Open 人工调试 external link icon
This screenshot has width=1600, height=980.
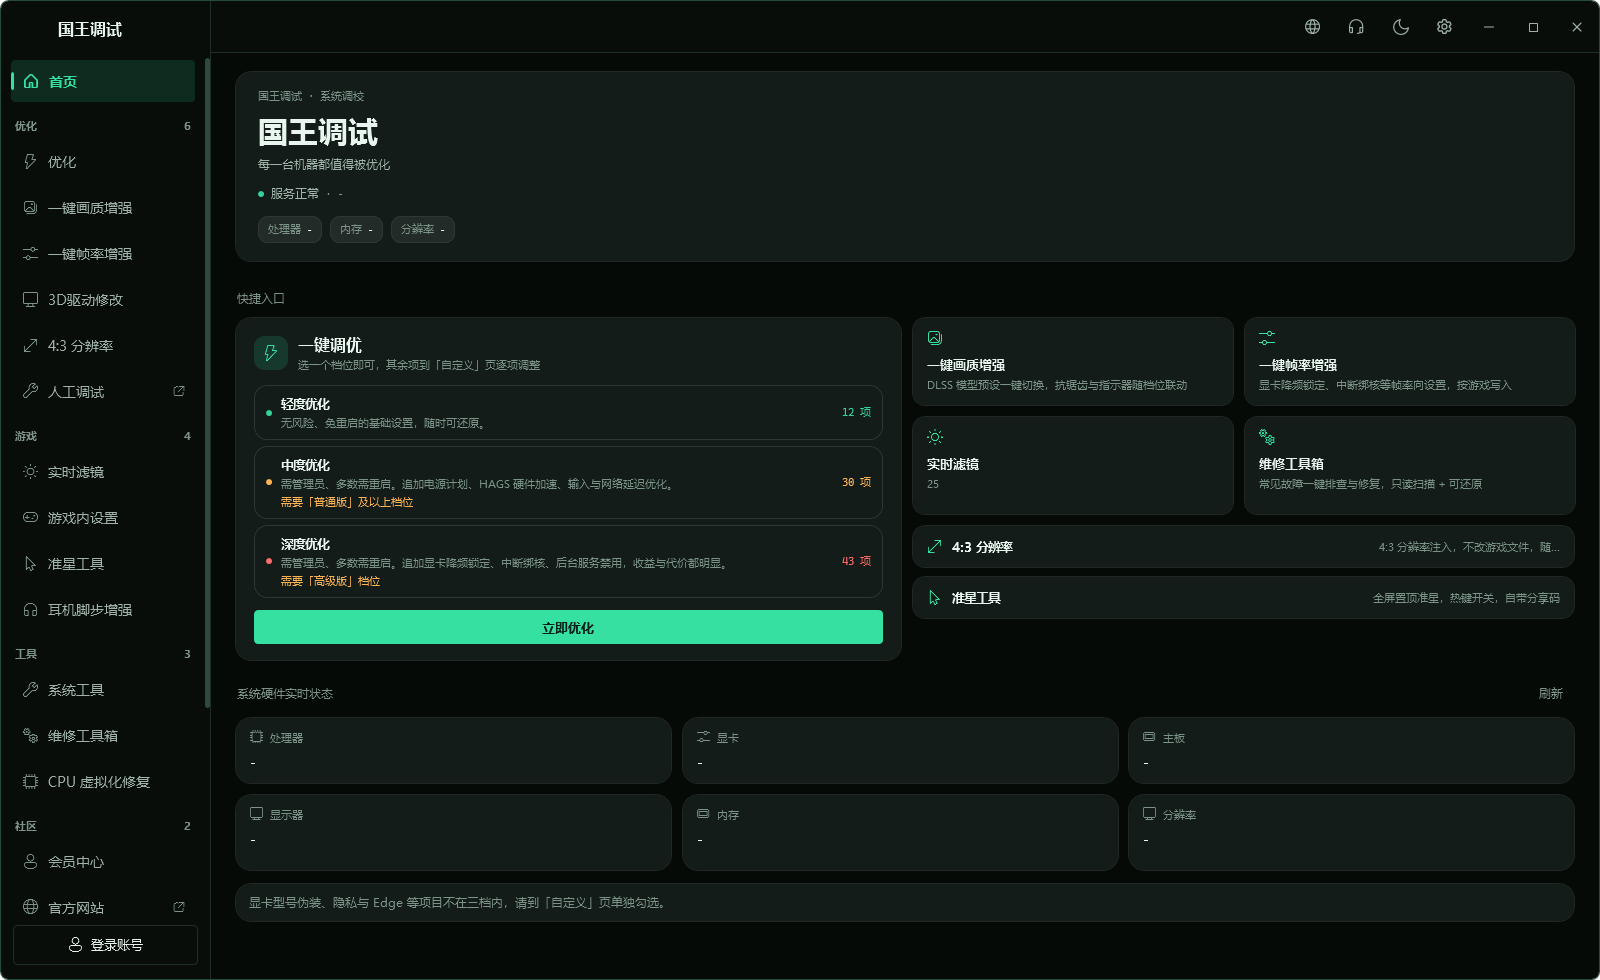coord(179,391)
